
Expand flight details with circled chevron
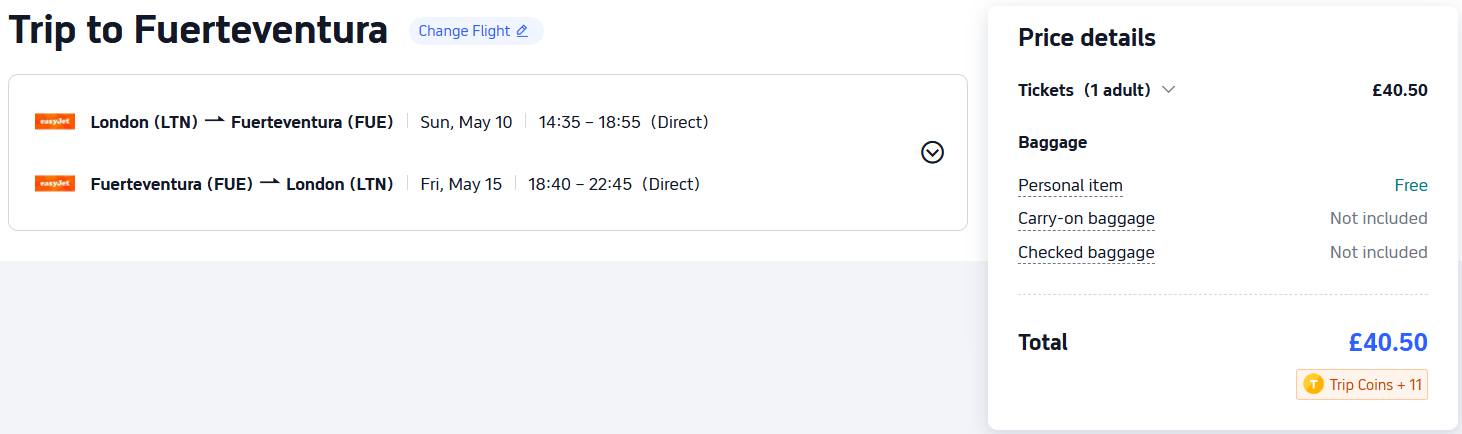click(932, 152)
